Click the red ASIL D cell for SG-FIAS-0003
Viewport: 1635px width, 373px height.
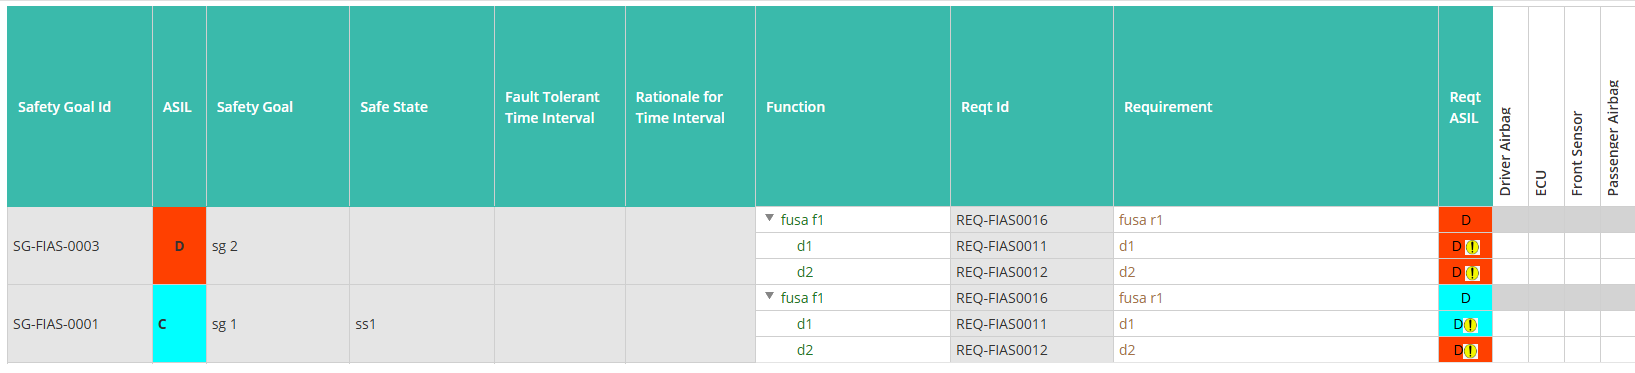pyautogui.click(x=179, y=246)
